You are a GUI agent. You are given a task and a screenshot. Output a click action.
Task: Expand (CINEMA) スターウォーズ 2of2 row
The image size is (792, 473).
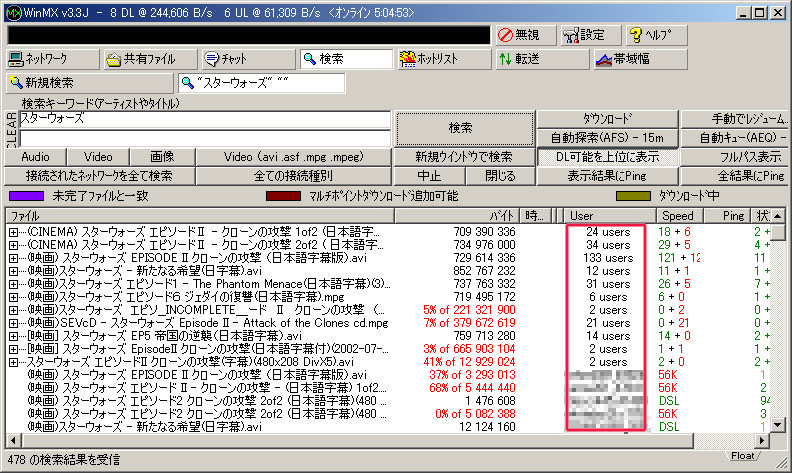(14, 245)
